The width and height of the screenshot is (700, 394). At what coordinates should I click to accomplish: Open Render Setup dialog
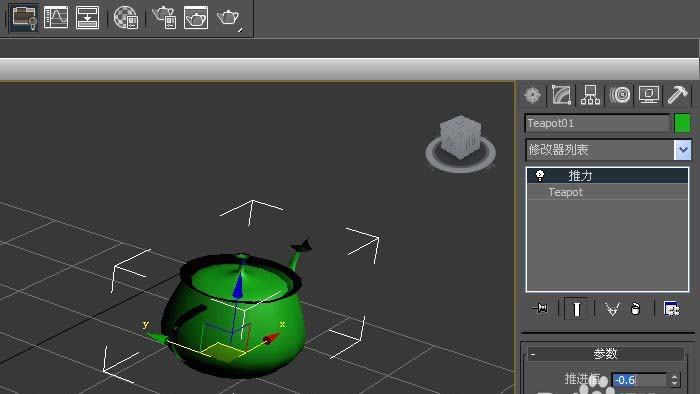164,17
